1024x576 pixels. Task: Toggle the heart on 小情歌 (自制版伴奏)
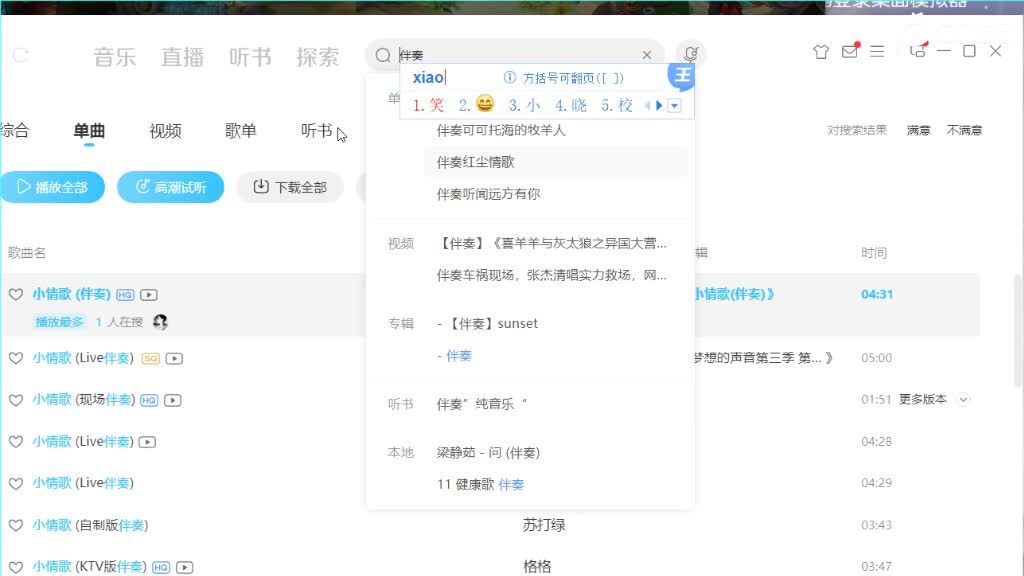(17, 525)
